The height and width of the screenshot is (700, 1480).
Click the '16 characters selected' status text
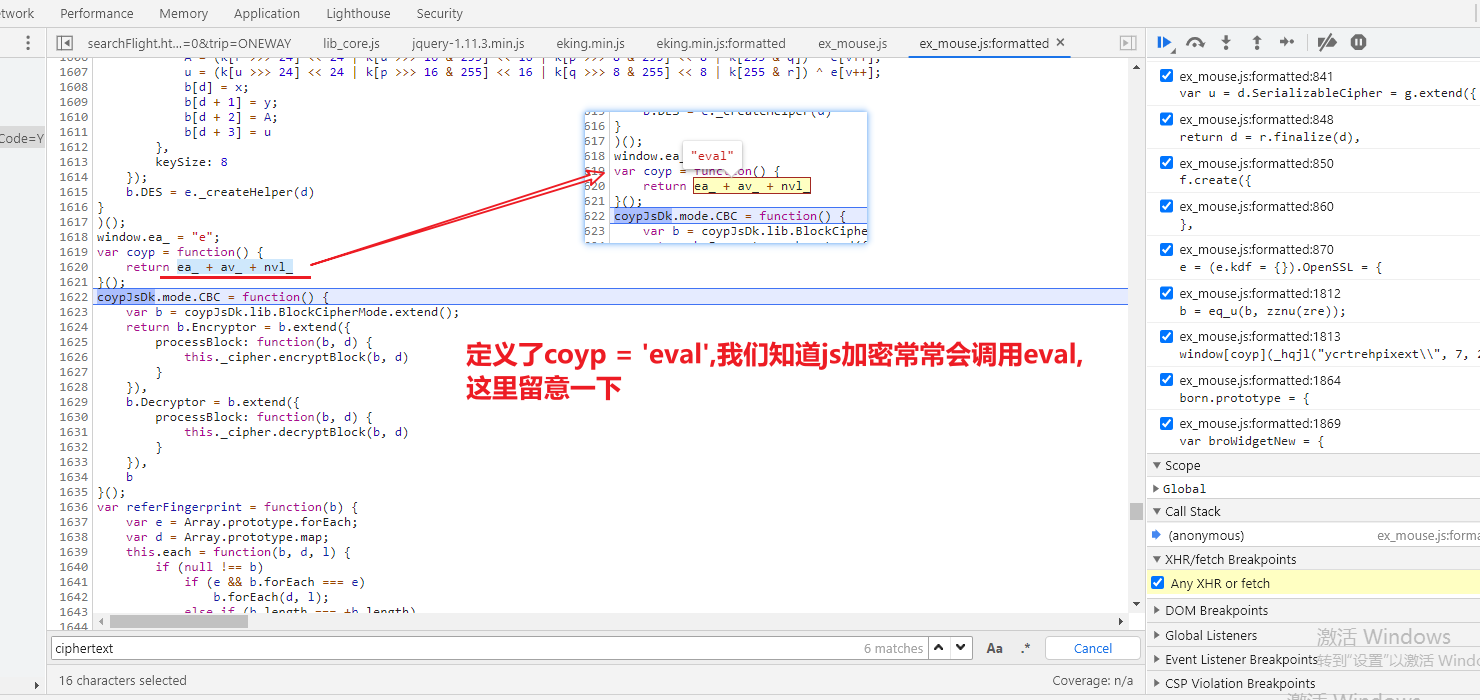pyautogui.click(x=123, y=680)
